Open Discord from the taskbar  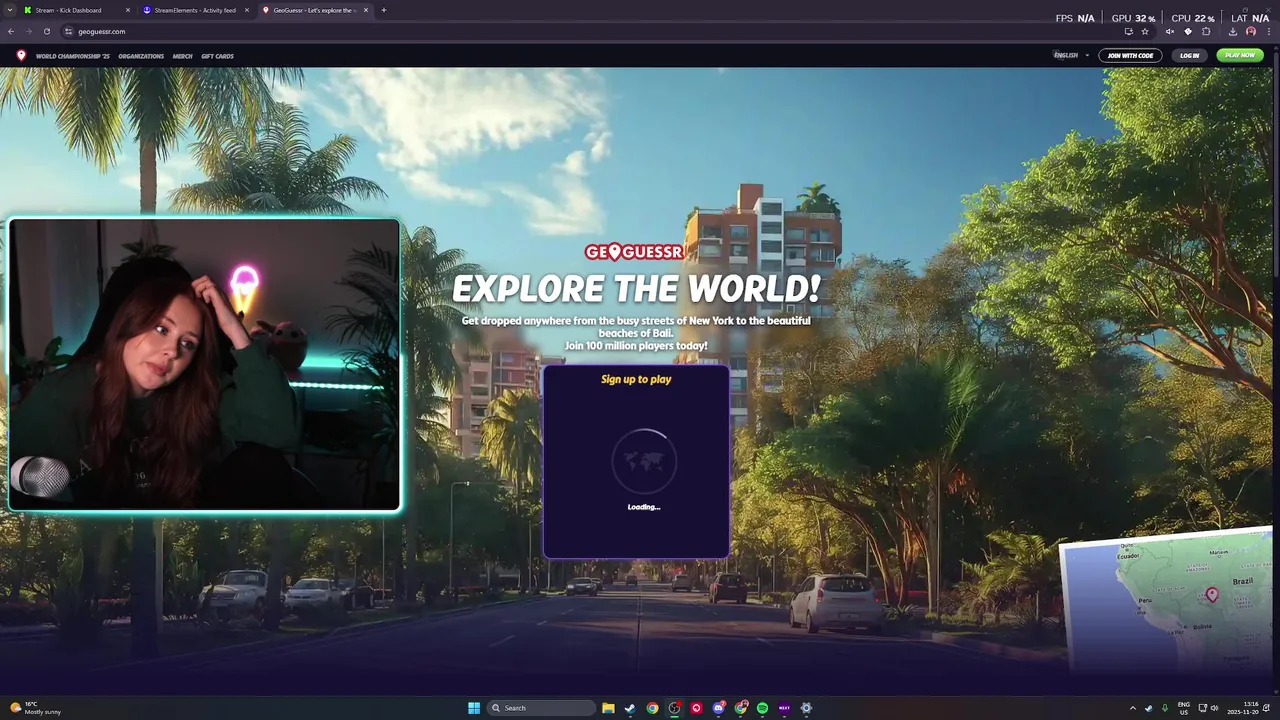[x=718, y=708]
